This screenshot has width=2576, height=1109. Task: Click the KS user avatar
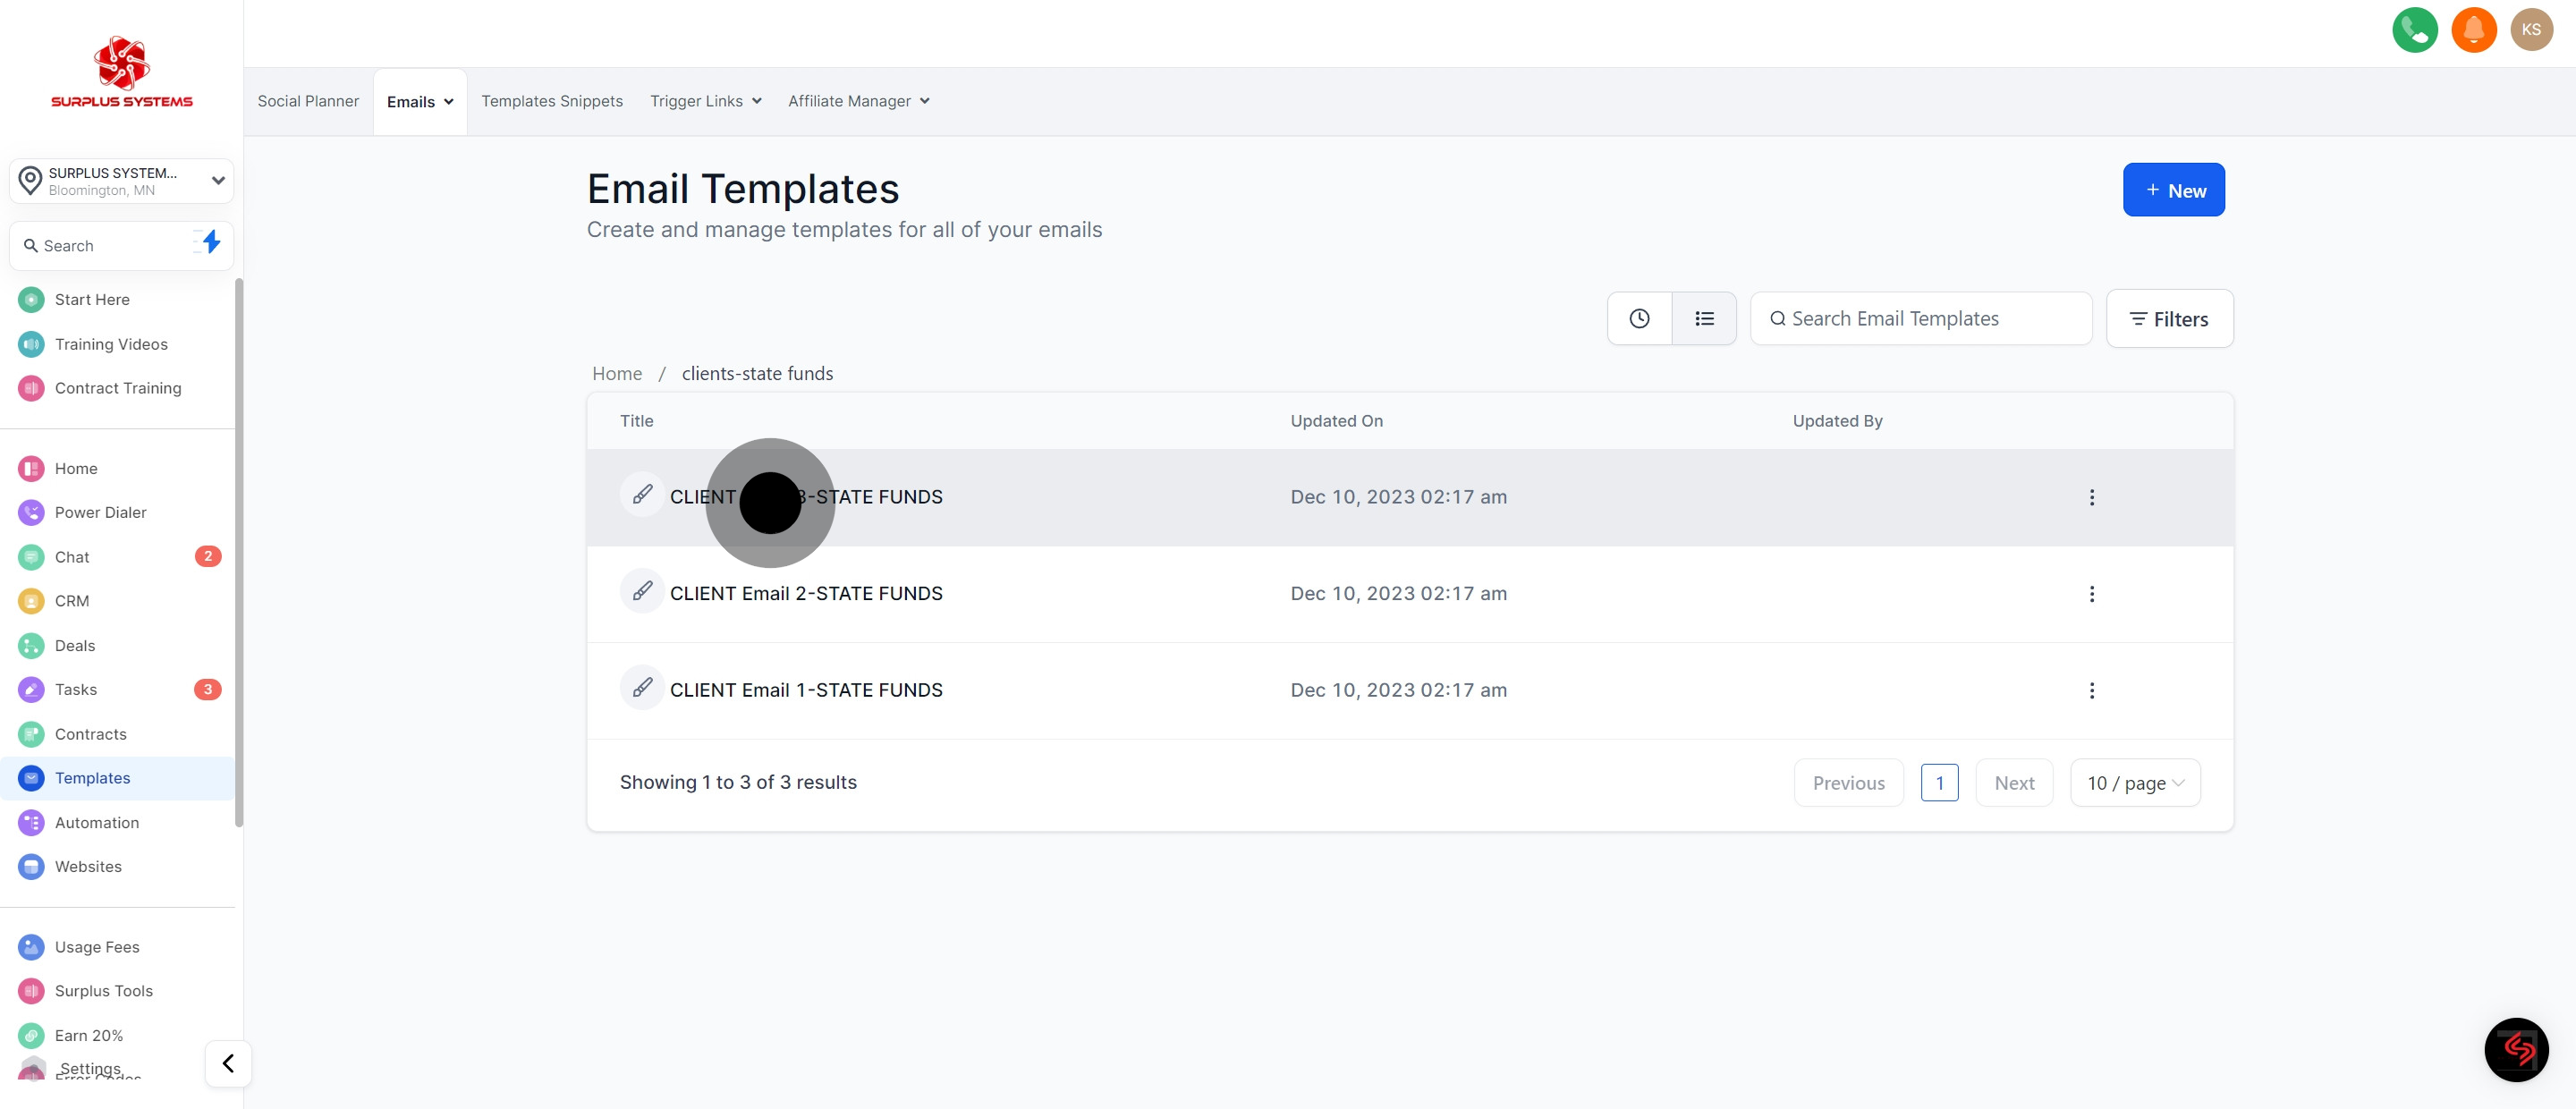click(2531, 30)
